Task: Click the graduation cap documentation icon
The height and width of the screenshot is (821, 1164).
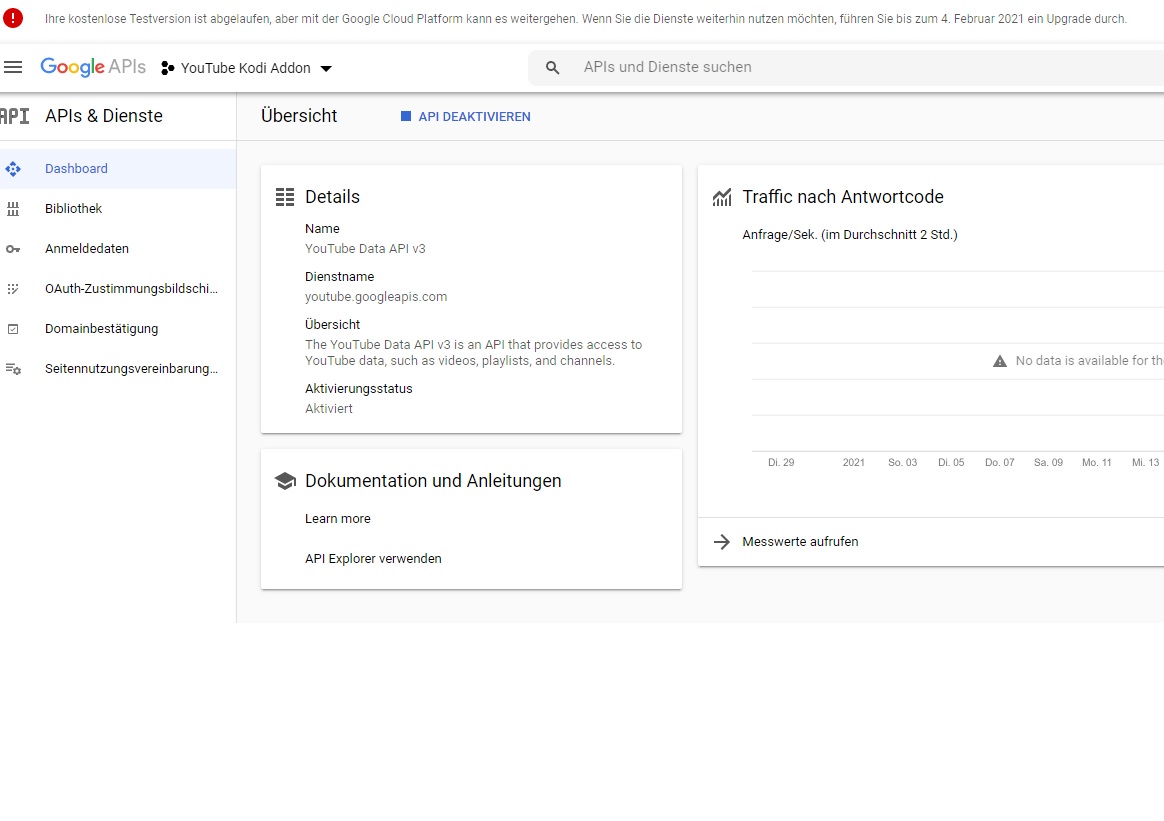Action: point(285,481)
